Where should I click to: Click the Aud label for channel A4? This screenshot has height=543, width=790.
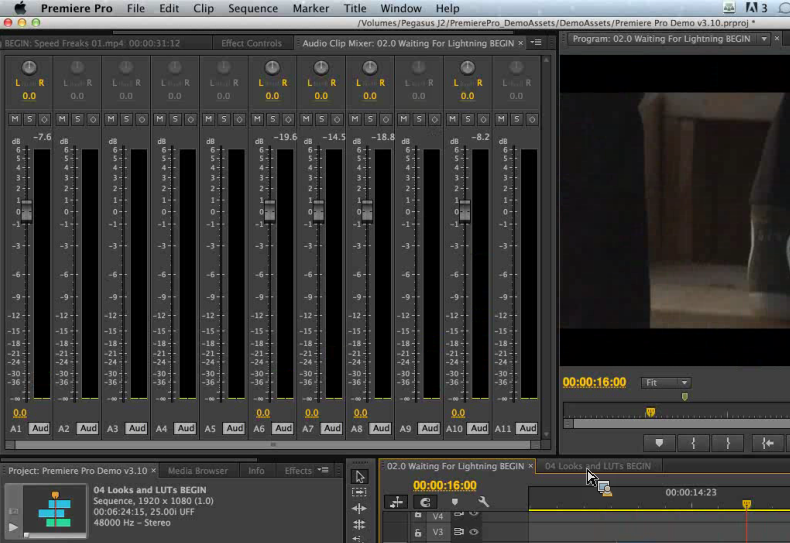click(186, 428)
